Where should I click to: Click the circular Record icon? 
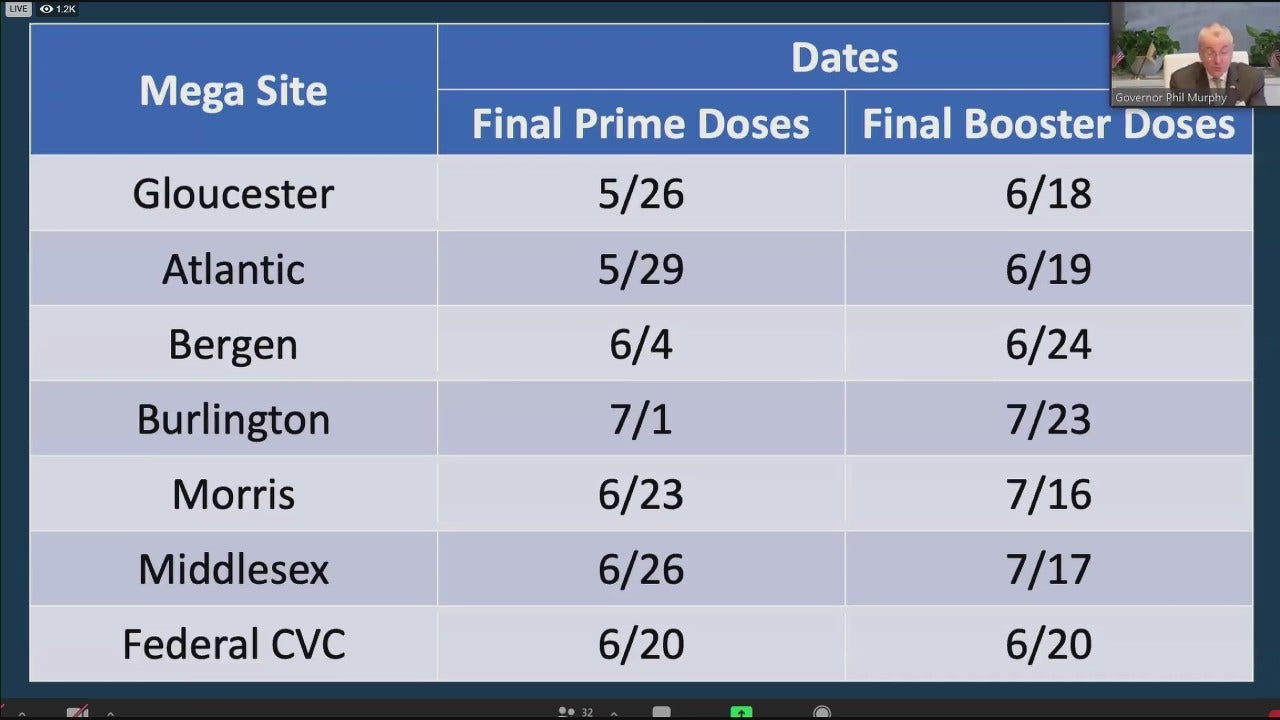pyautogui.click(x=822, y=713)
